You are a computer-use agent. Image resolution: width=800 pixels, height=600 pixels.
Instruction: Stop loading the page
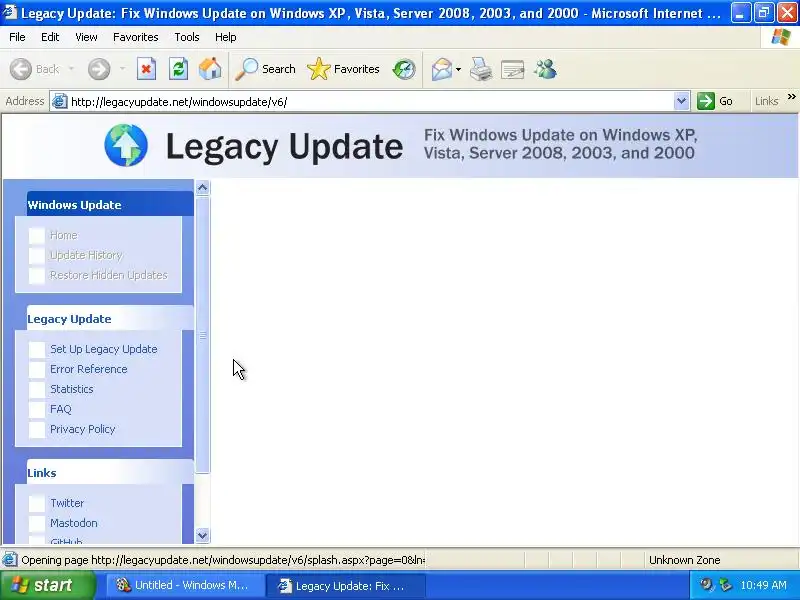(x=146, y=69)
